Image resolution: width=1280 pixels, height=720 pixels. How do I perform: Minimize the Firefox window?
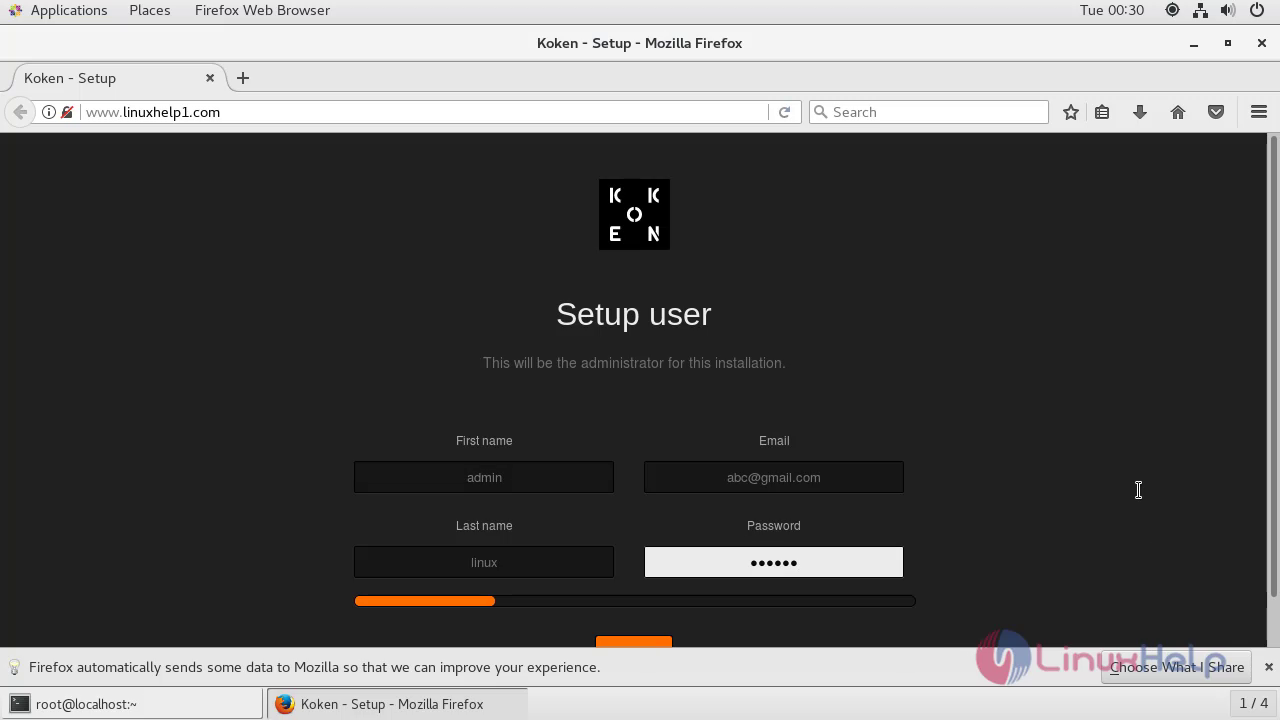pos(1194,43)
